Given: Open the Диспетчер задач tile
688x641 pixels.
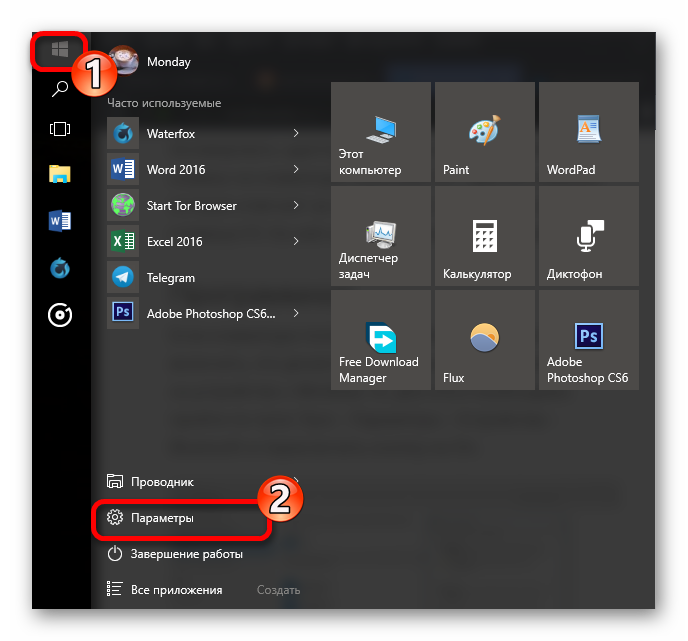Looking at the screenshot, I should click(381, 236).
